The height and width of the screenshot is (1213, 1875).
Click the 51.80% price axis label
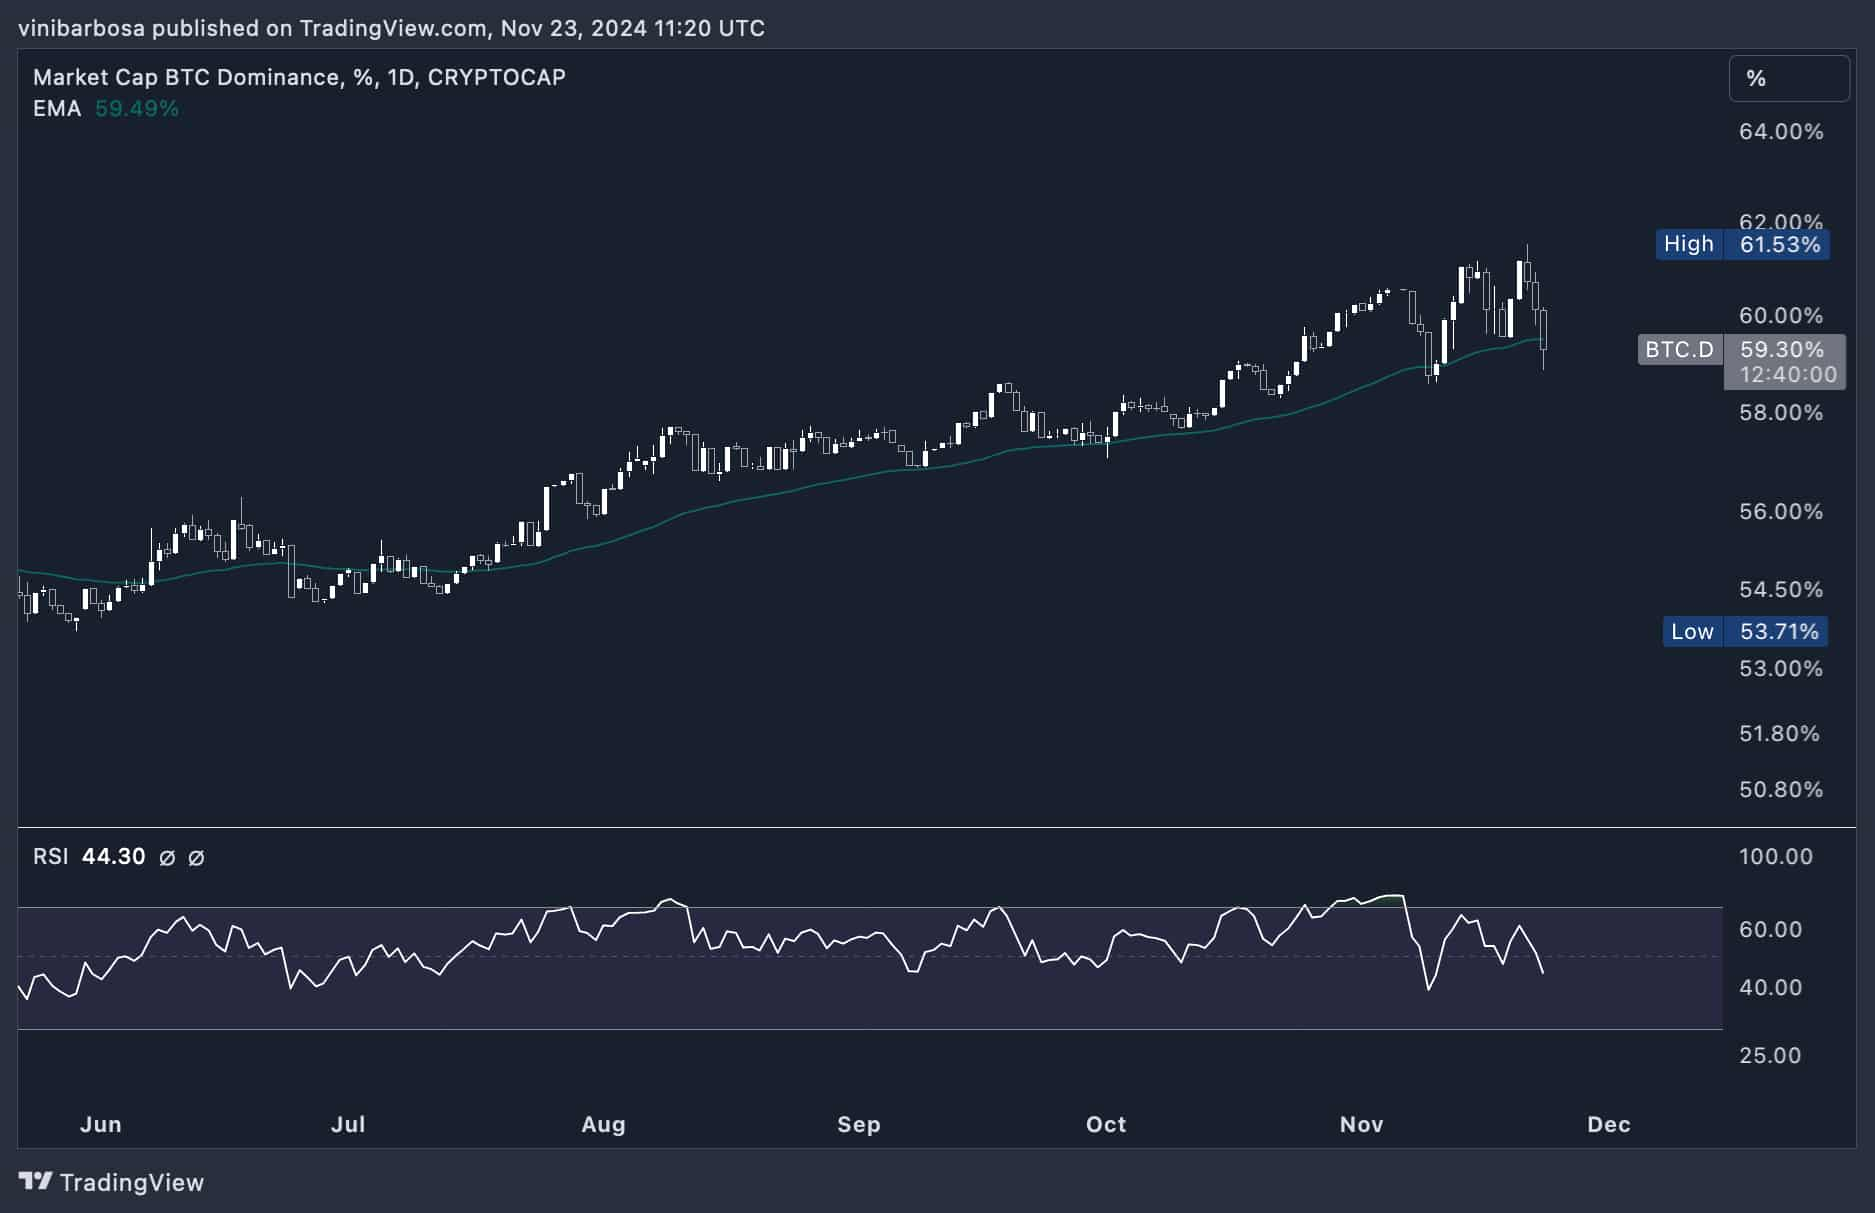point(1780,734)
